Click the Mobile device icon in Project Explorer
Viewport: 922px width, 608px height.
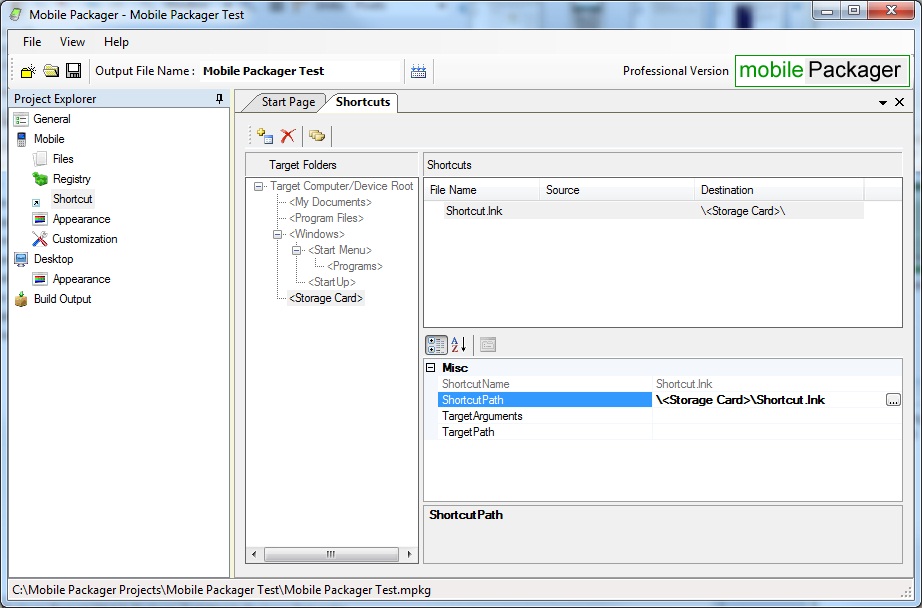[22, 139]
